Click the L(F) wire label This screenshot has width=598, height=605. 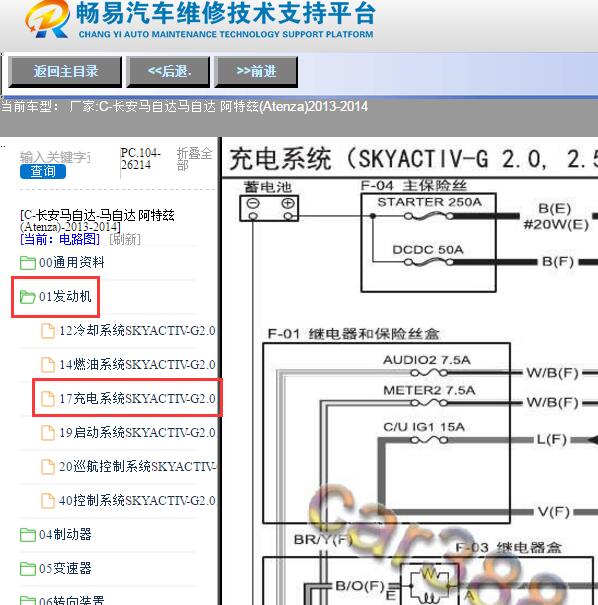point(552,439)
